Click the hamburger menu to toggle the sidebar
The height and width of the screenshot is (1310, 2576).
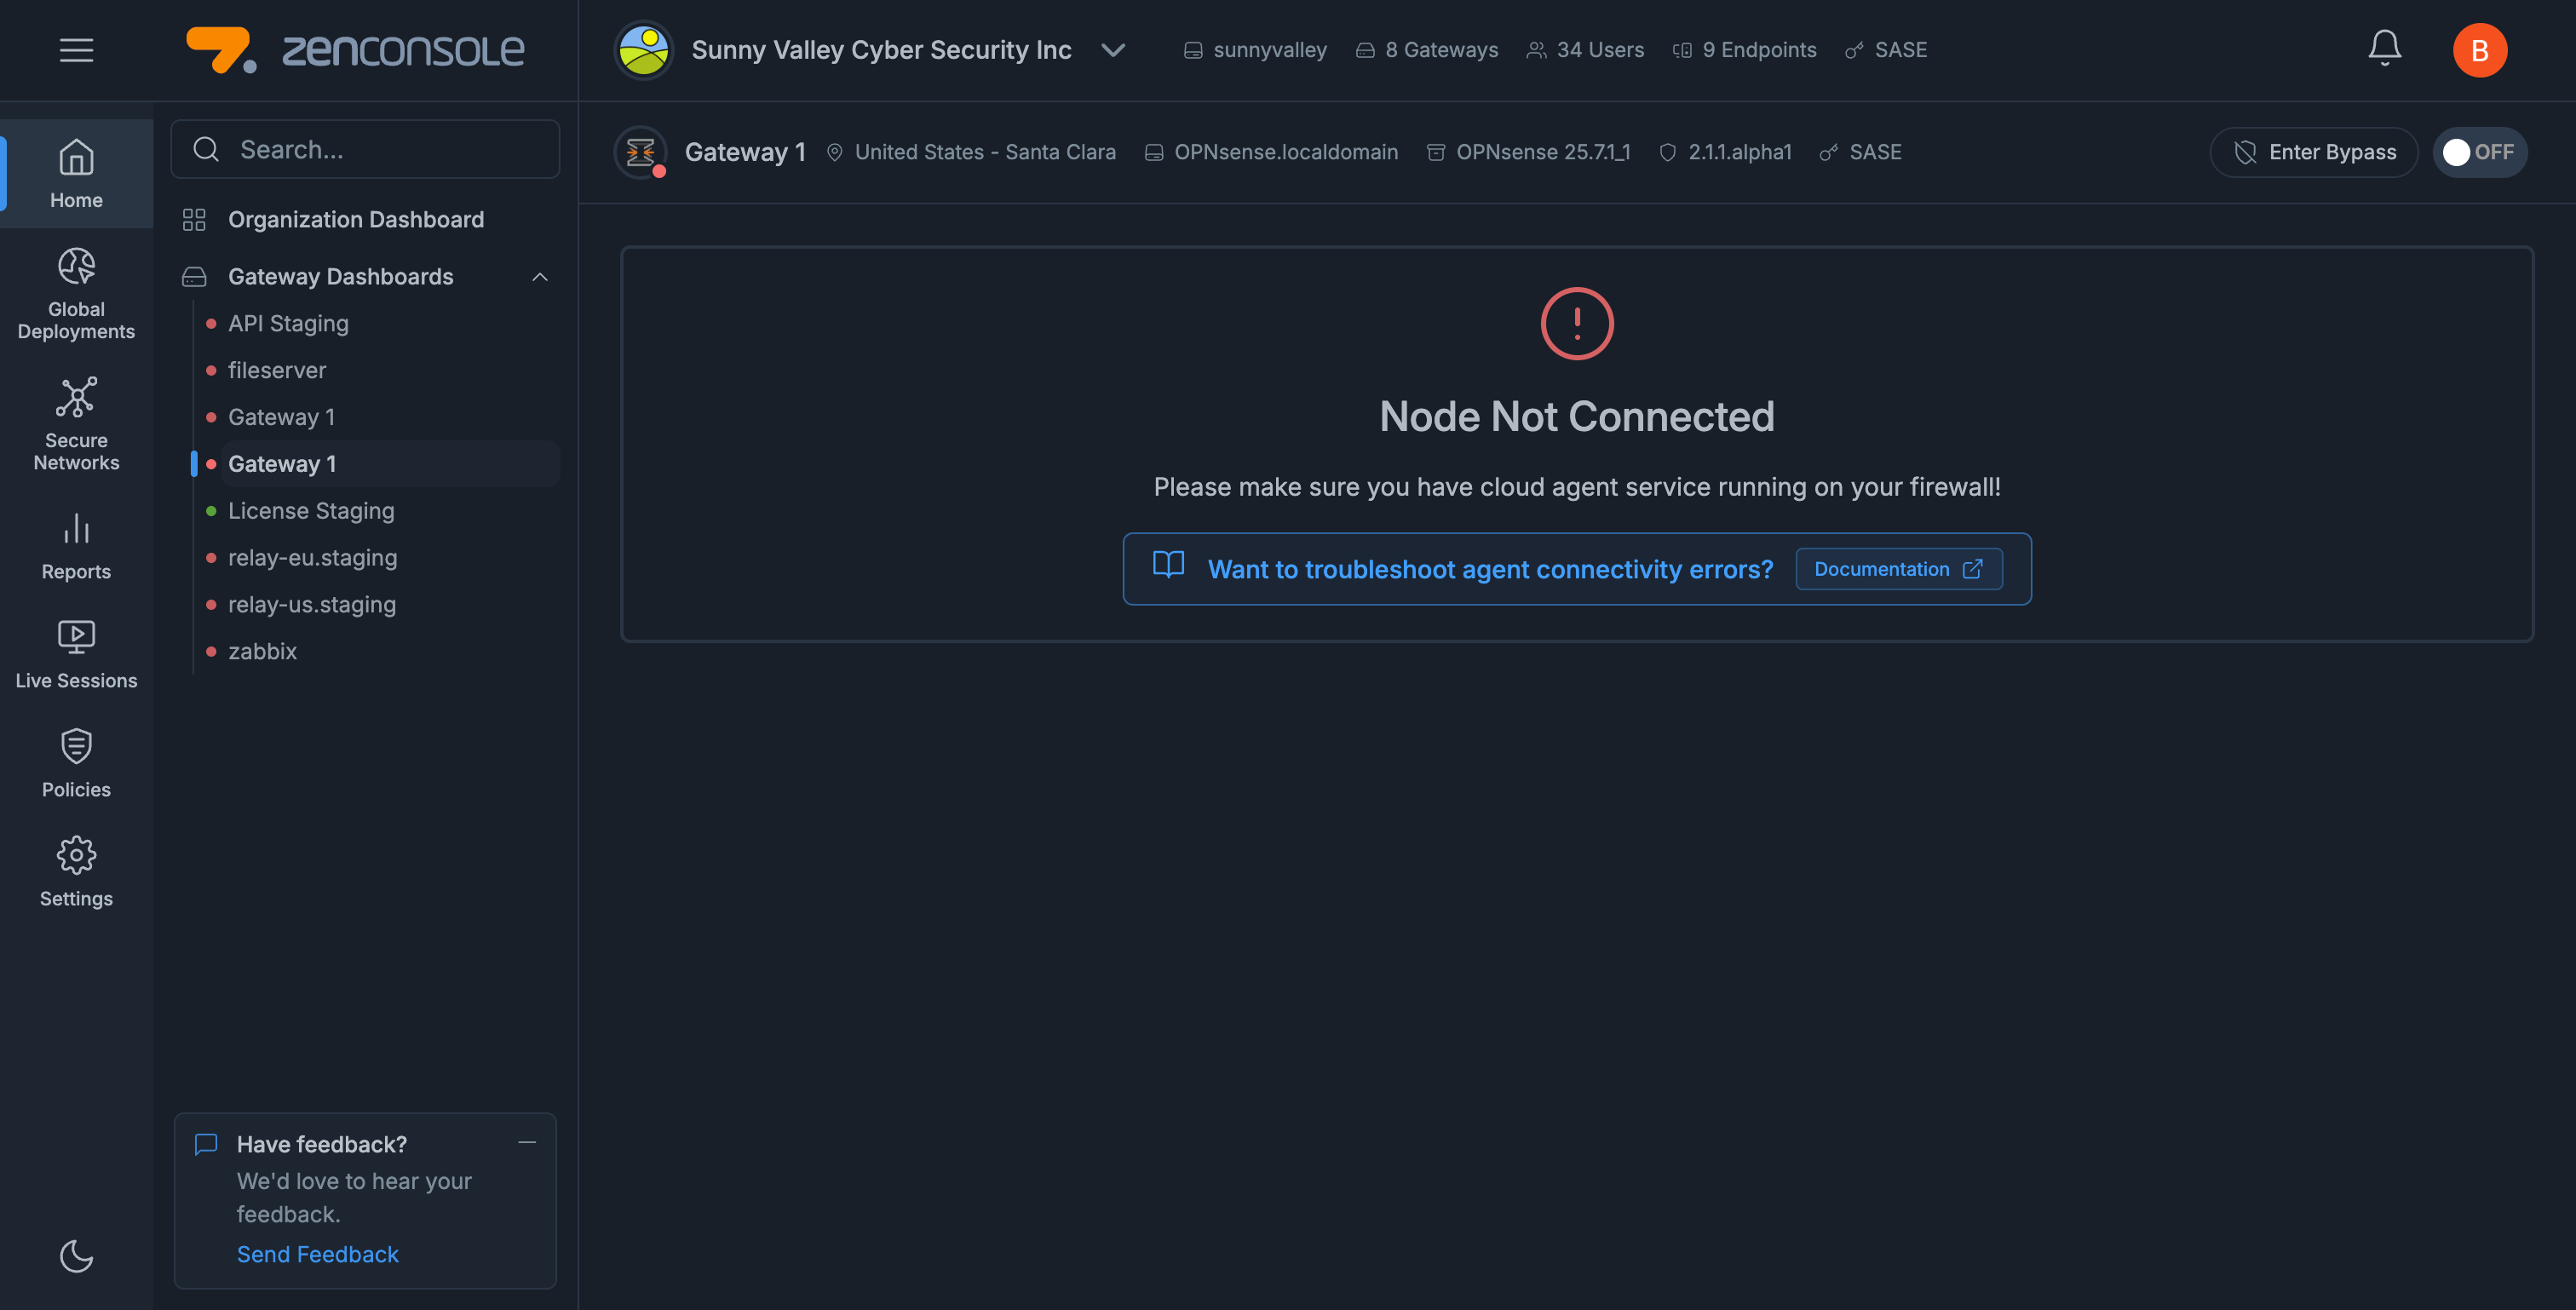click(x=75, y=50)
